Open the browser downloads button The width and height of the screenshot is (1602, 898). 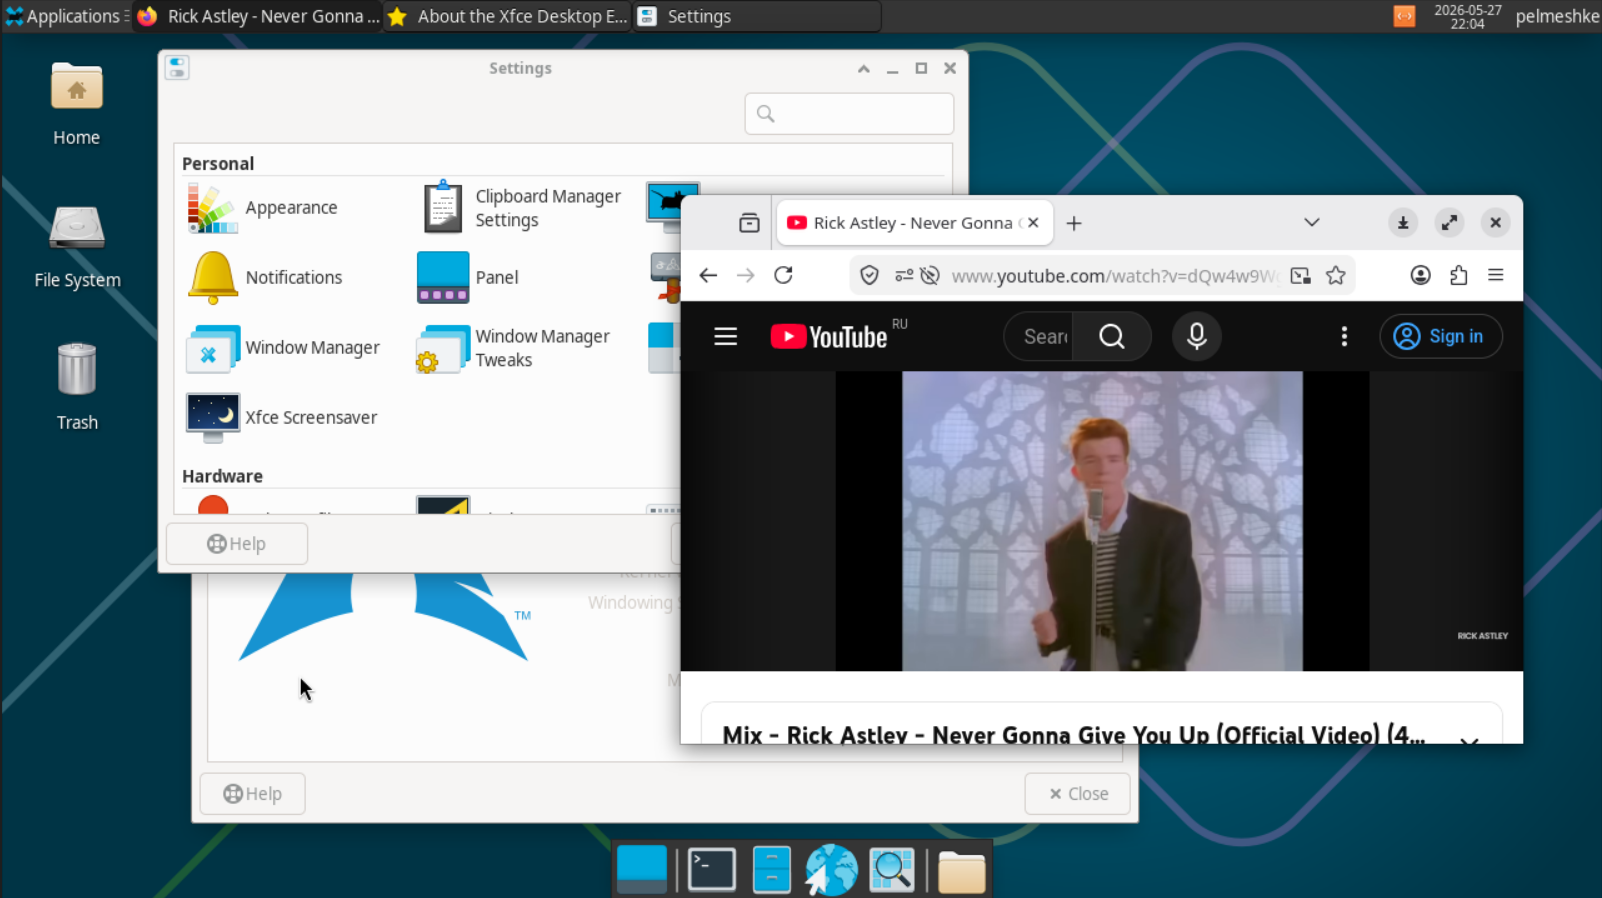1403,223
